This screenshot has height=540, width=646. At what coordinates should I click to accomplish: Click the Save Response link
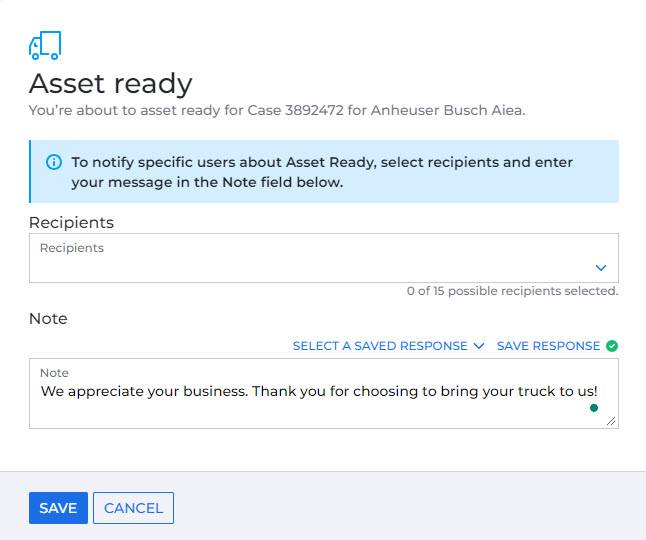[x=548, y=346]
